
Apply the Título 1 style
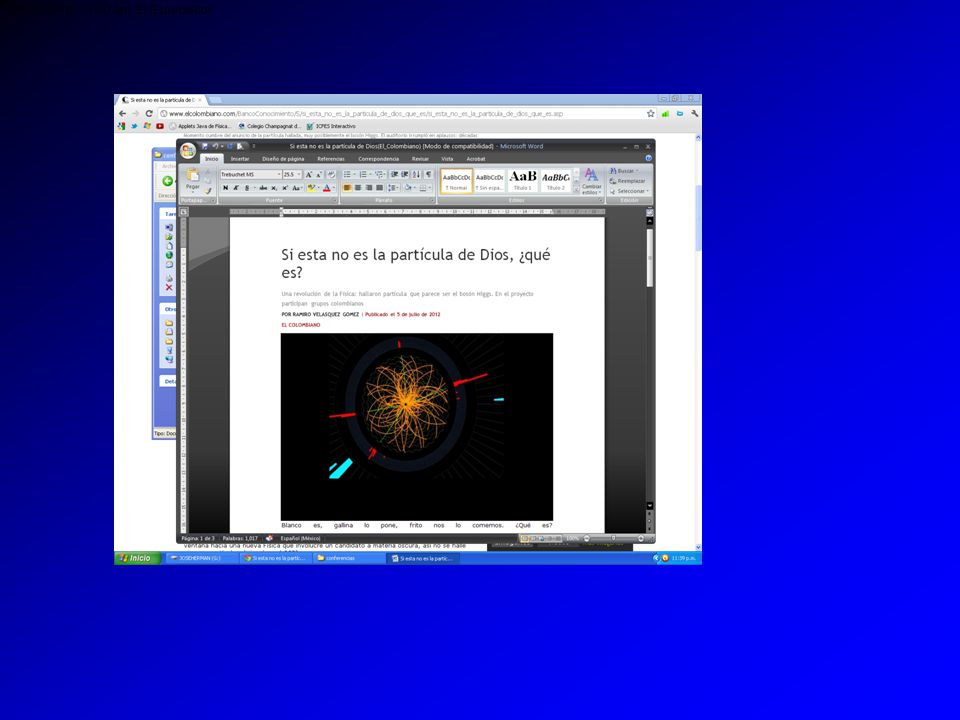522,181
